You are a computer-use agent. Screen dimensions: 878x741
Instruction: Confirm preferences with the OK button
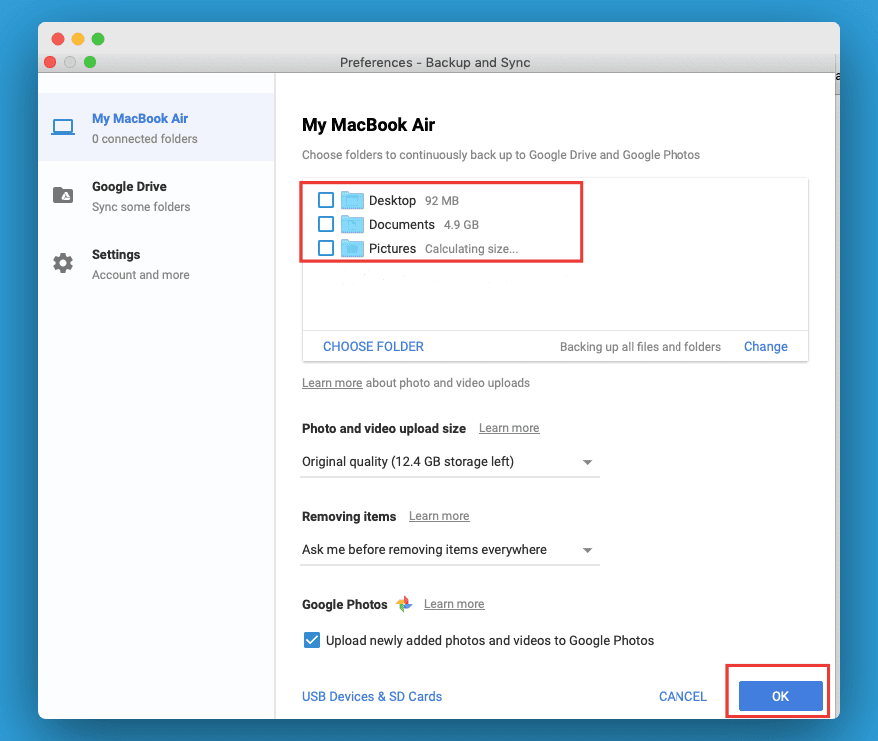[x=778, y=696]
